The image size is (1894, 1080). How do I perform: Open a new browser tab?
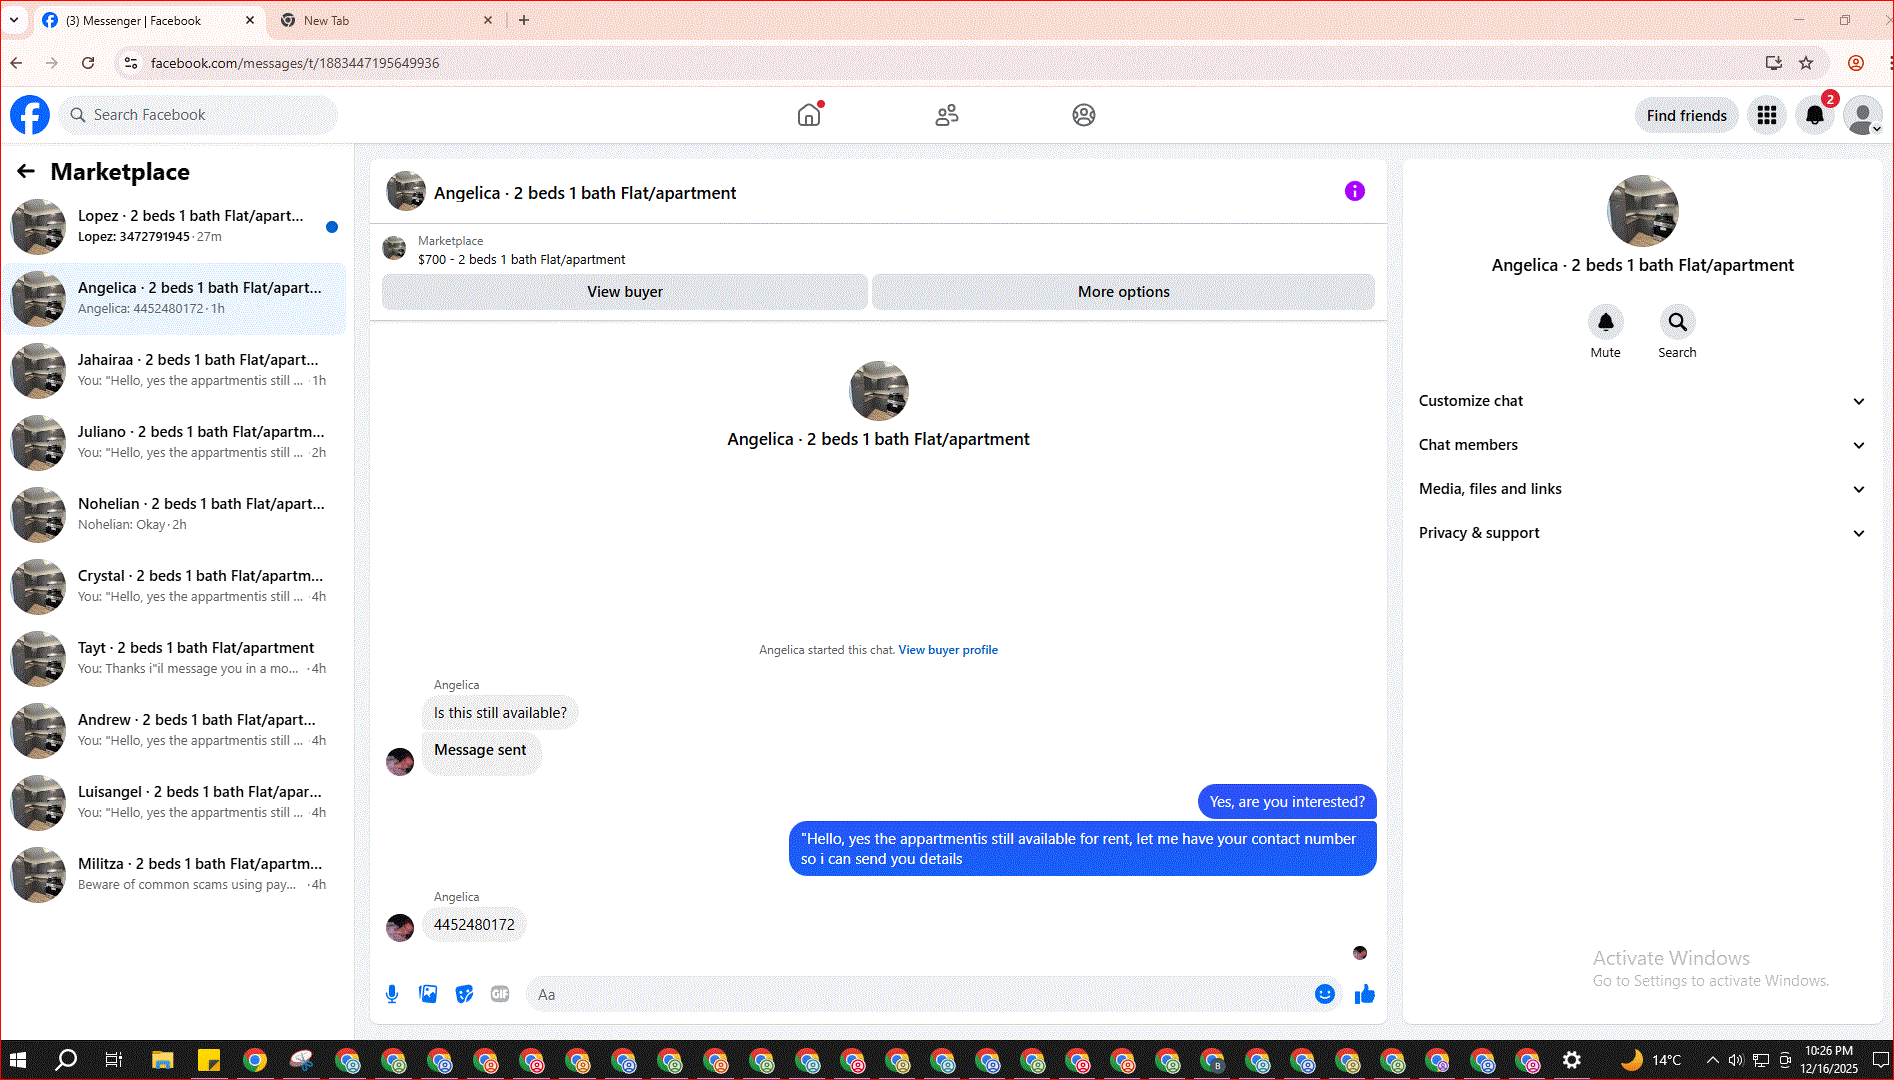pos(524,20)
